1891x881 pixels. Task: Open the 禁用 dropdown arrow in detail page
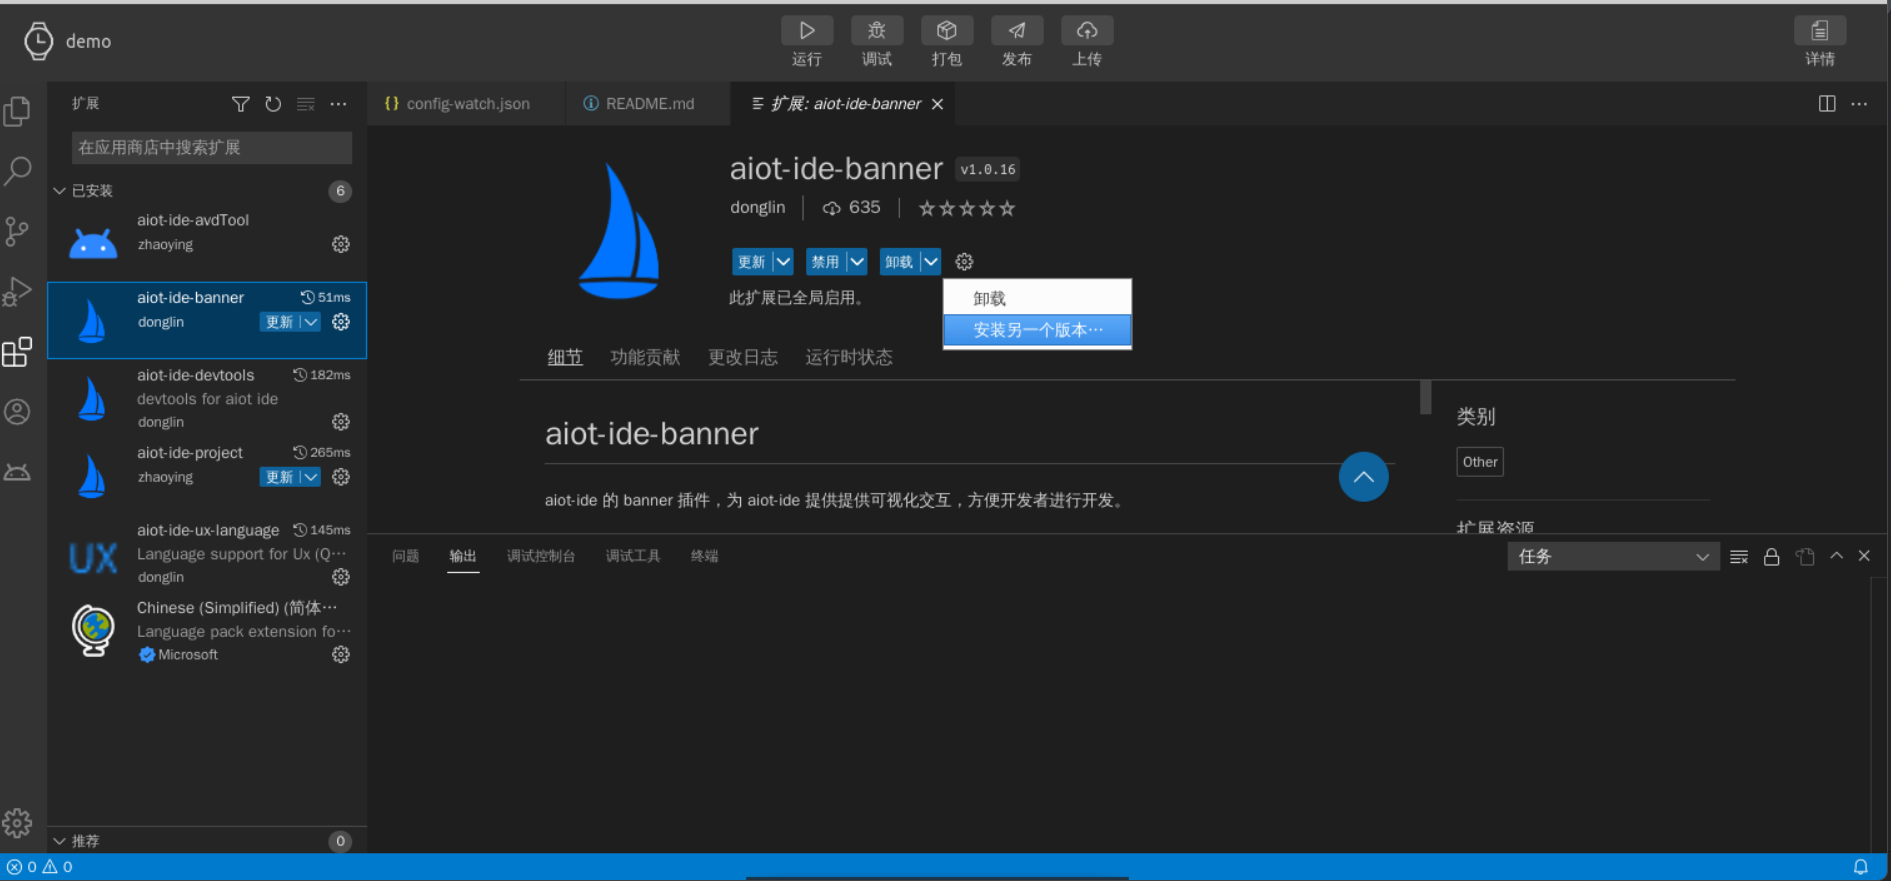[857, 262]
